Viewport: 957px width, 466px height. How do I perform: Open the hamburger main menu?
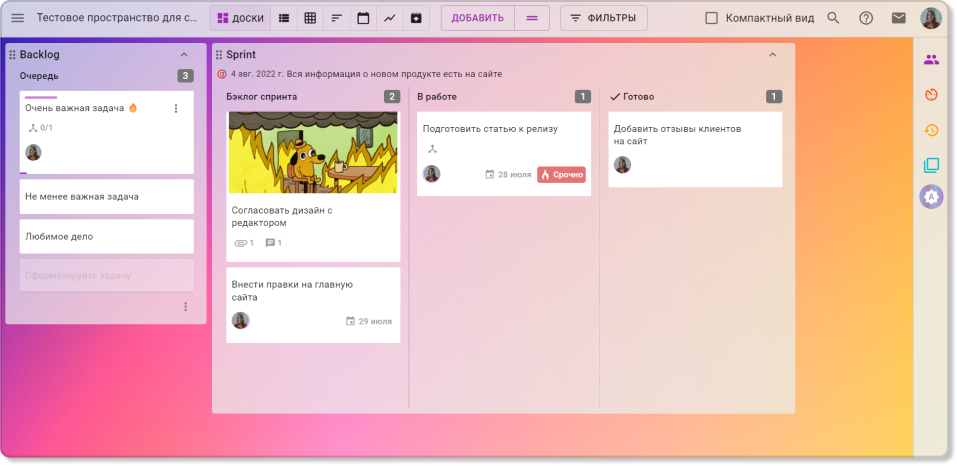pyautogui.click(x=18, y=18)
